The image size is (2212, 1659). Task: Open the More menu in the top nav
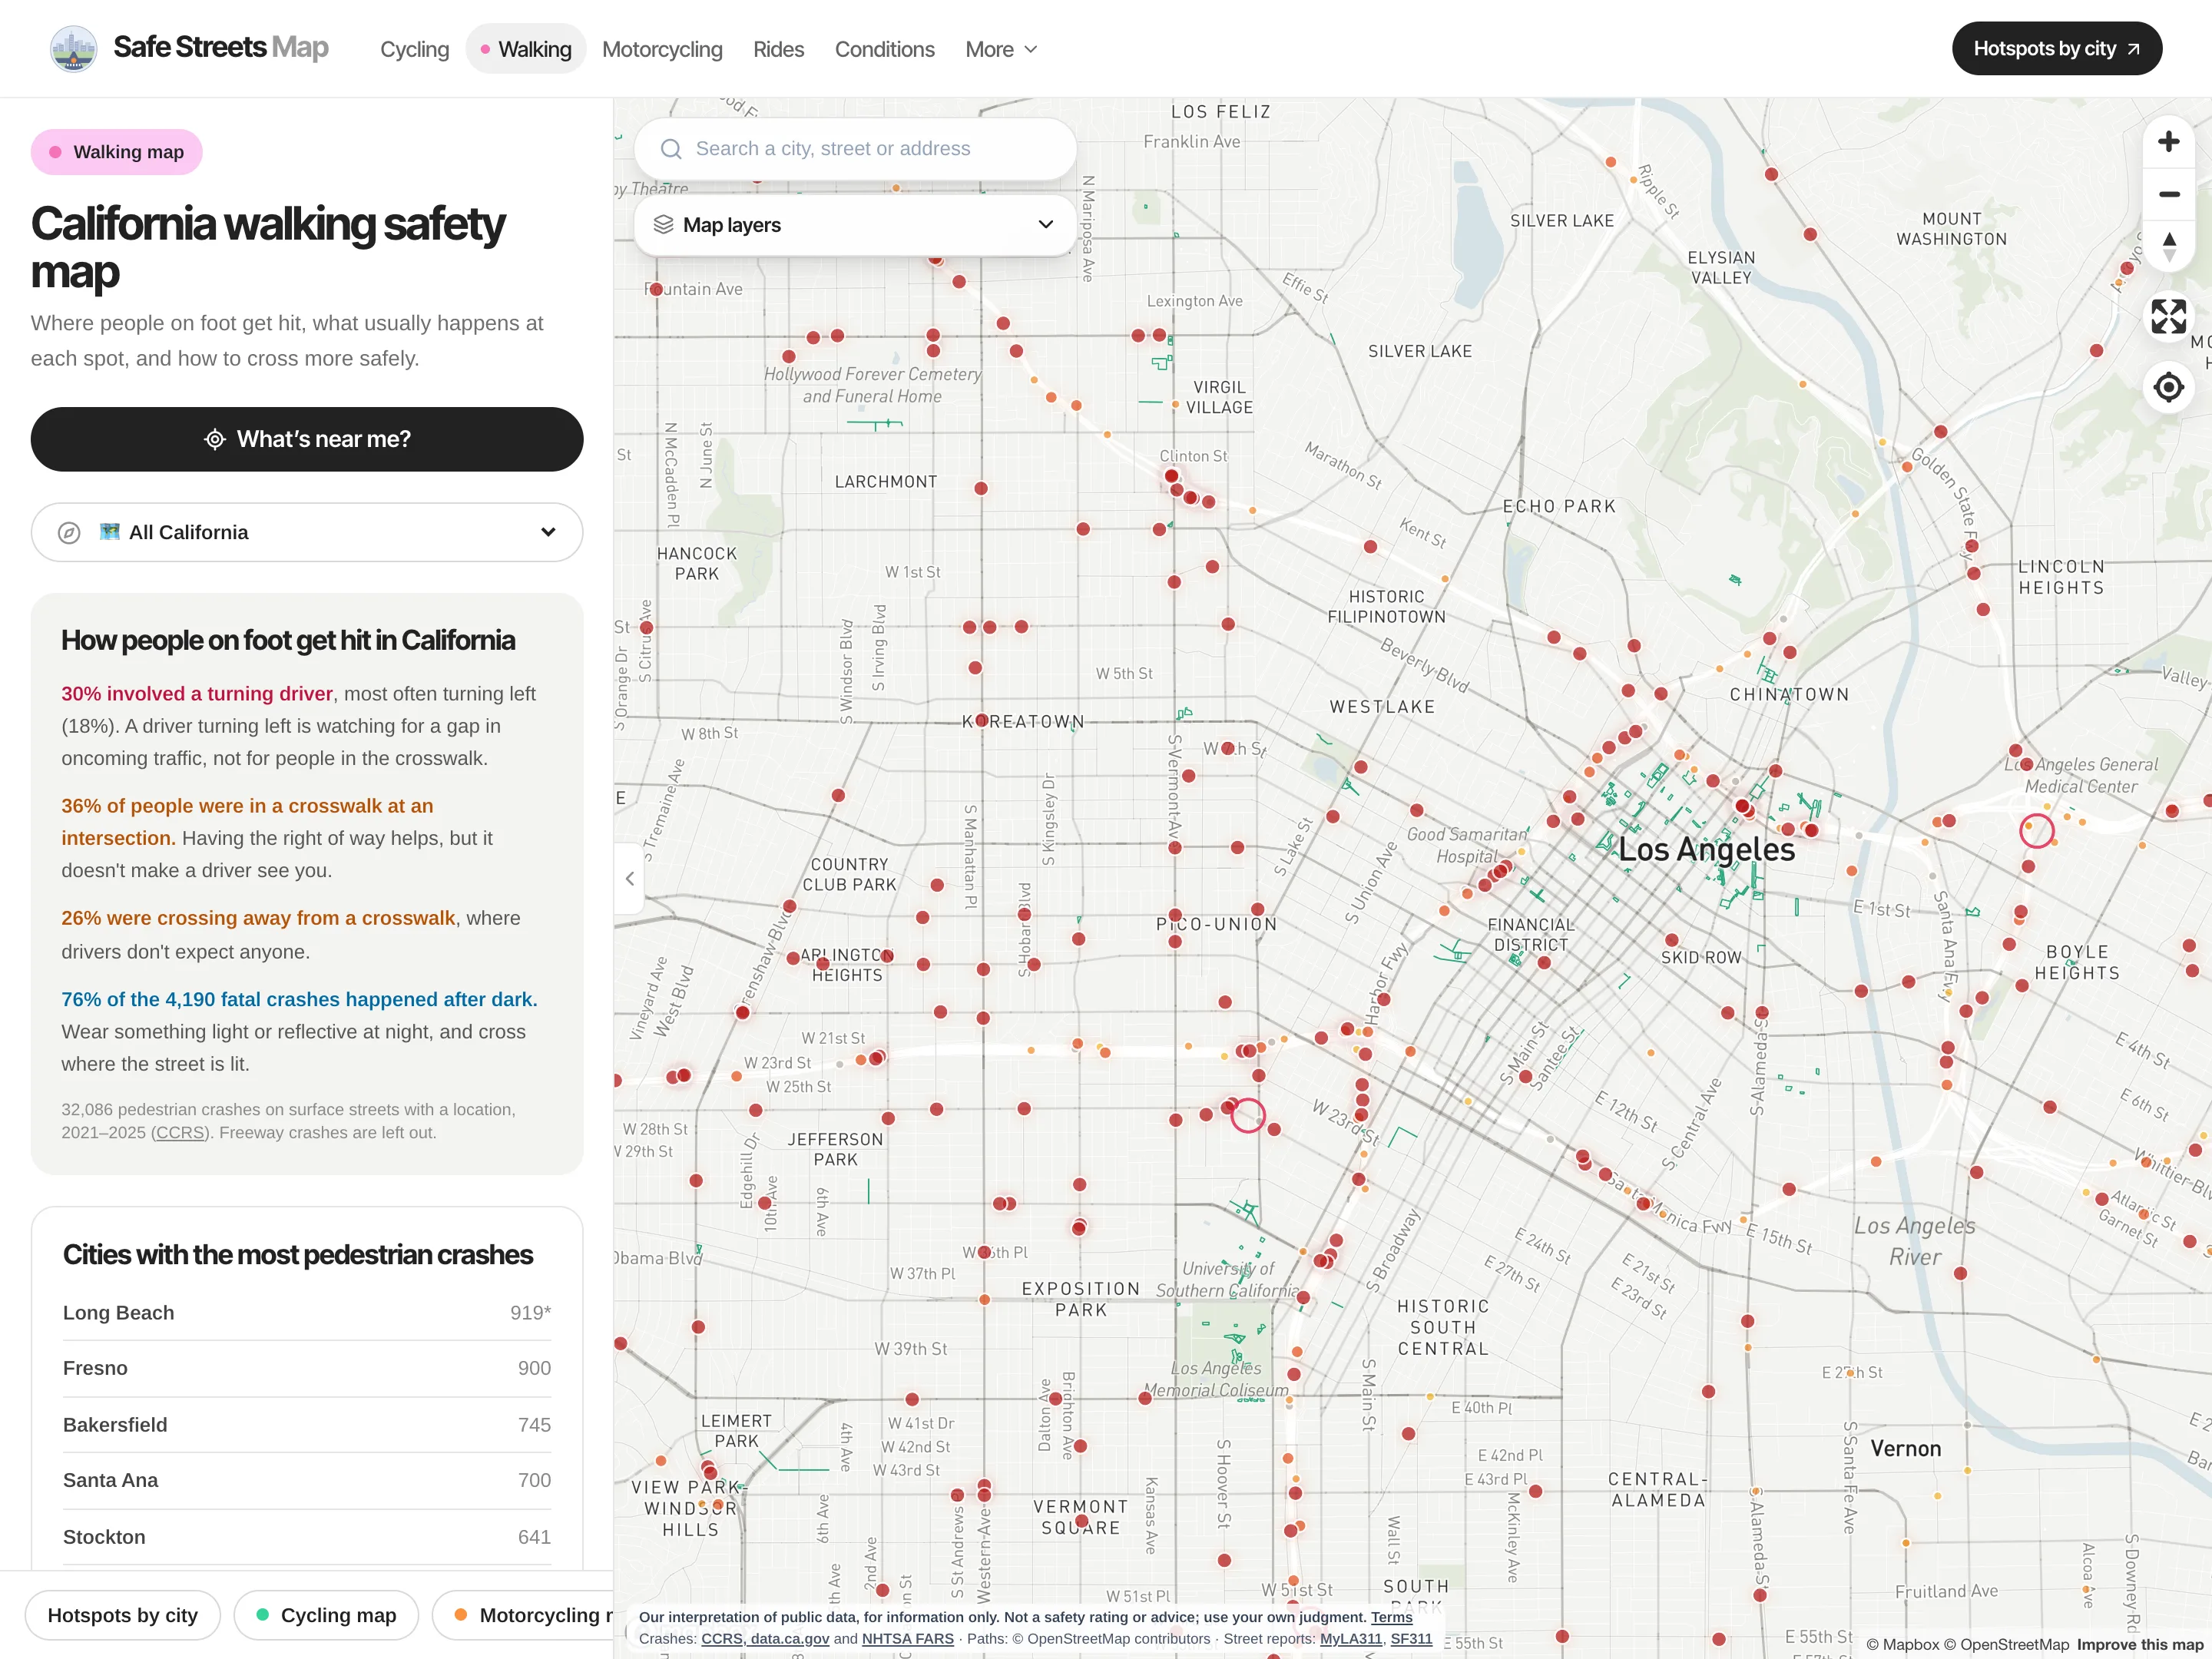pos(1001,49)
